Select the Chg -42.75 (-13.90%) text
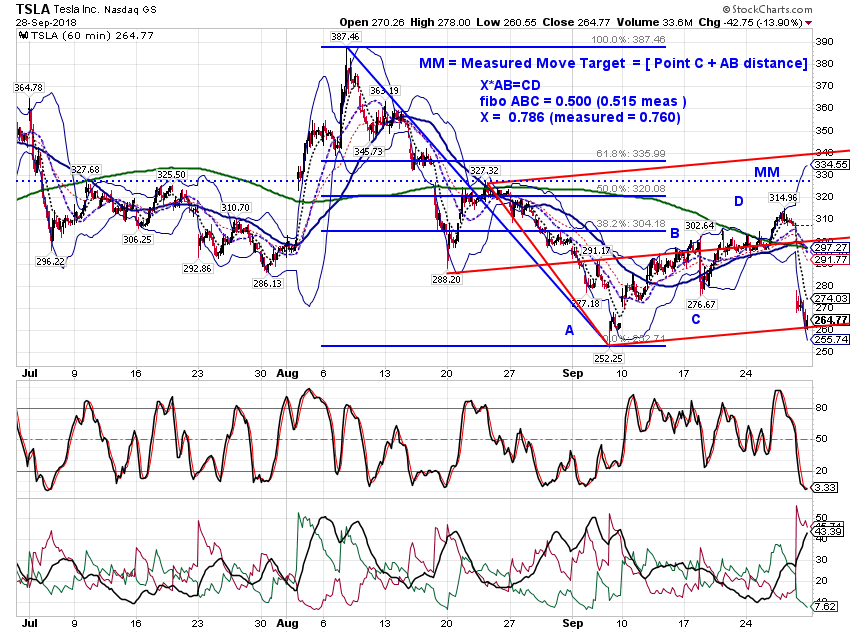The width and height of the screenshot is (850, 633). 750,22
